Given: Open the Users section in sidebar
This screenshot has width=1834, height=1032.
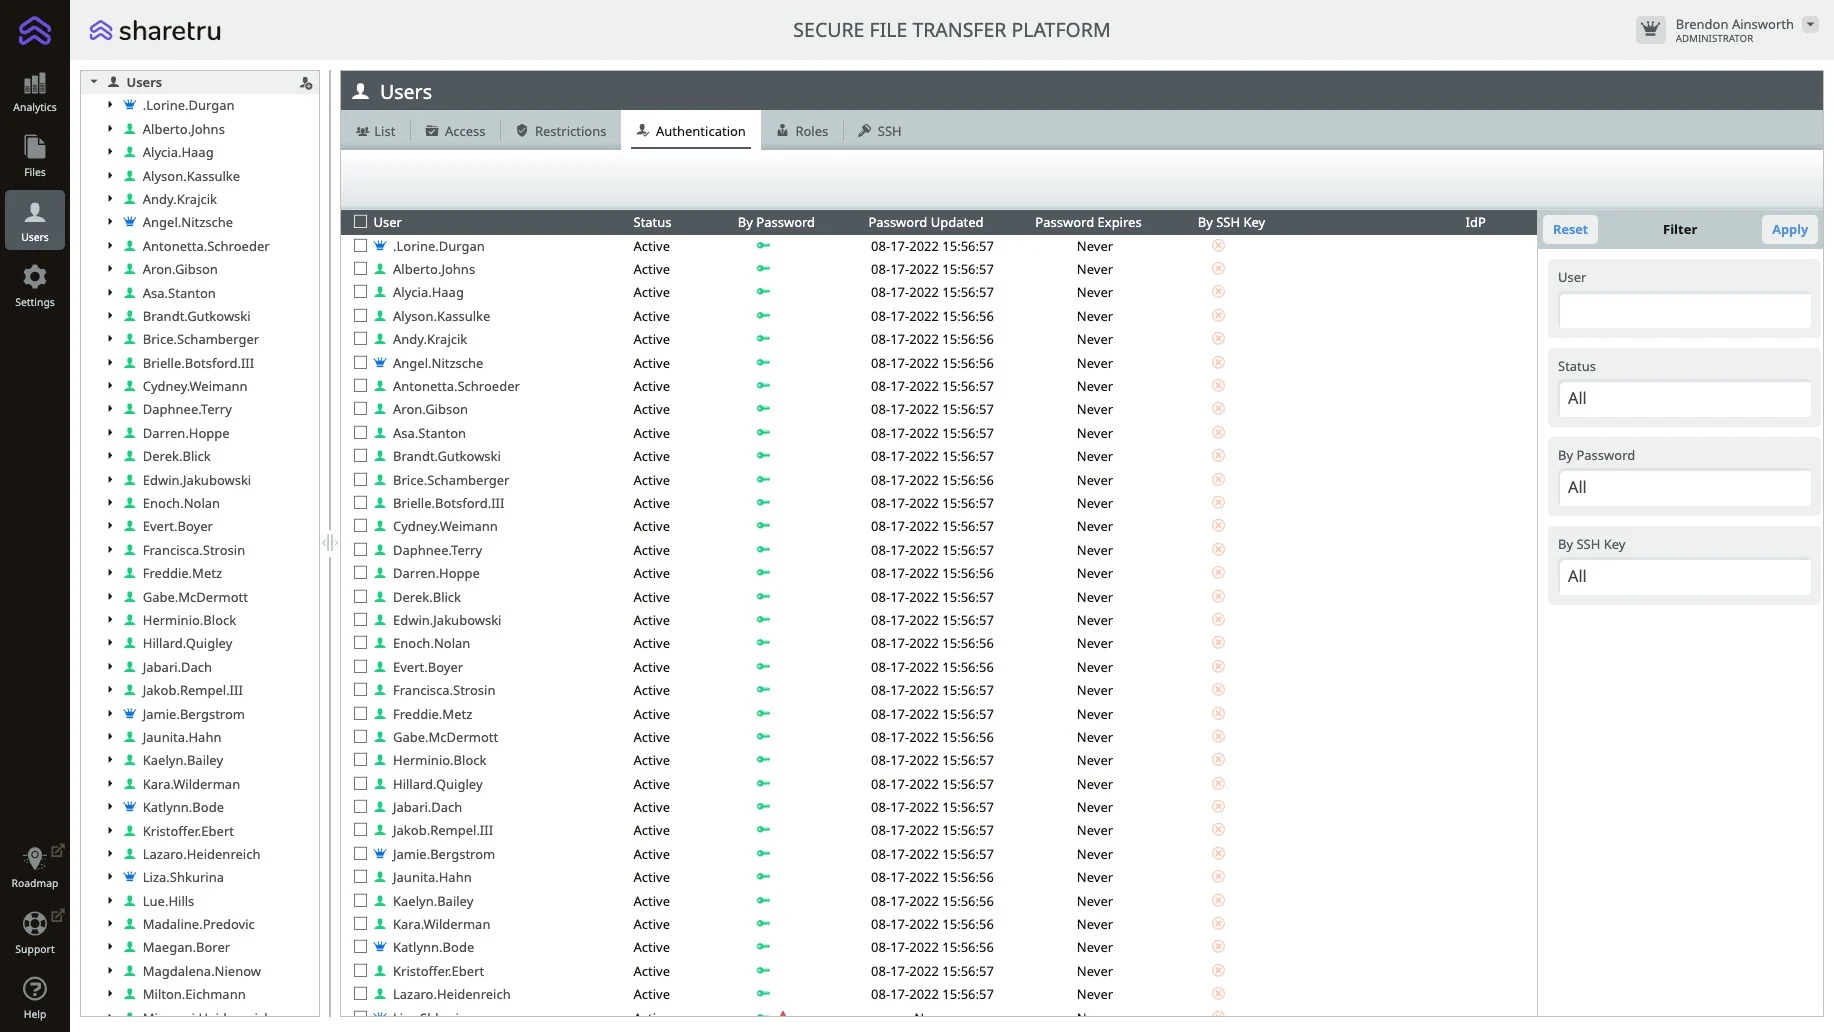Looking at the screenshot, I should coord(35,221).
